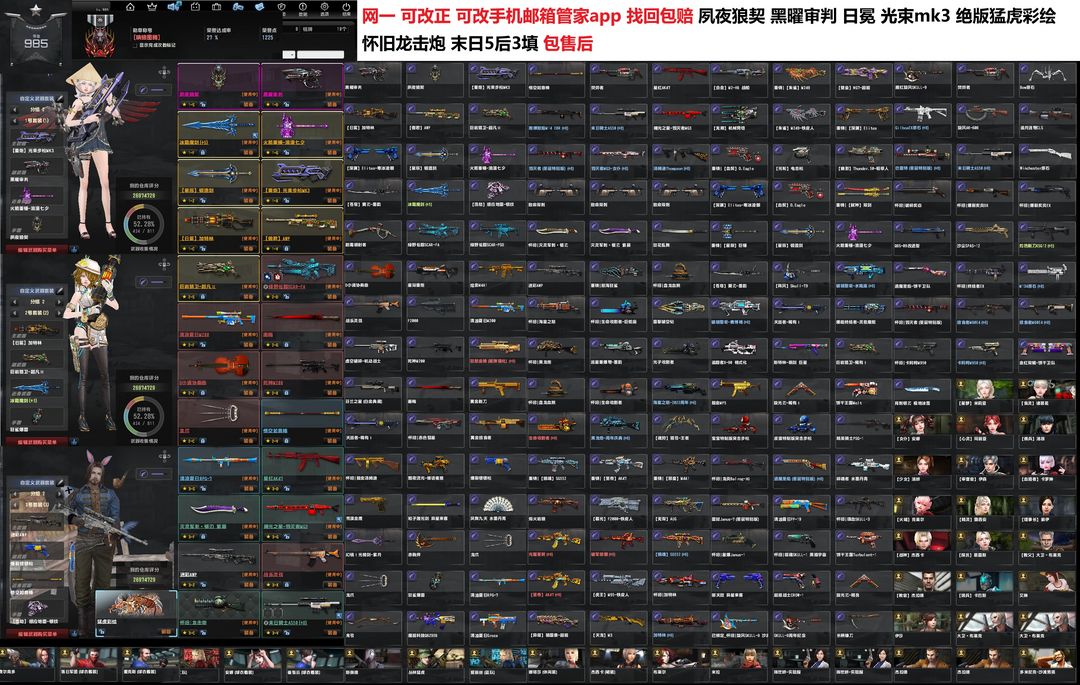Viewport: 1080px width, 685px height.
Task: Click the home icon in top bar
Action: pyautogui.click(x=130, y=8)
